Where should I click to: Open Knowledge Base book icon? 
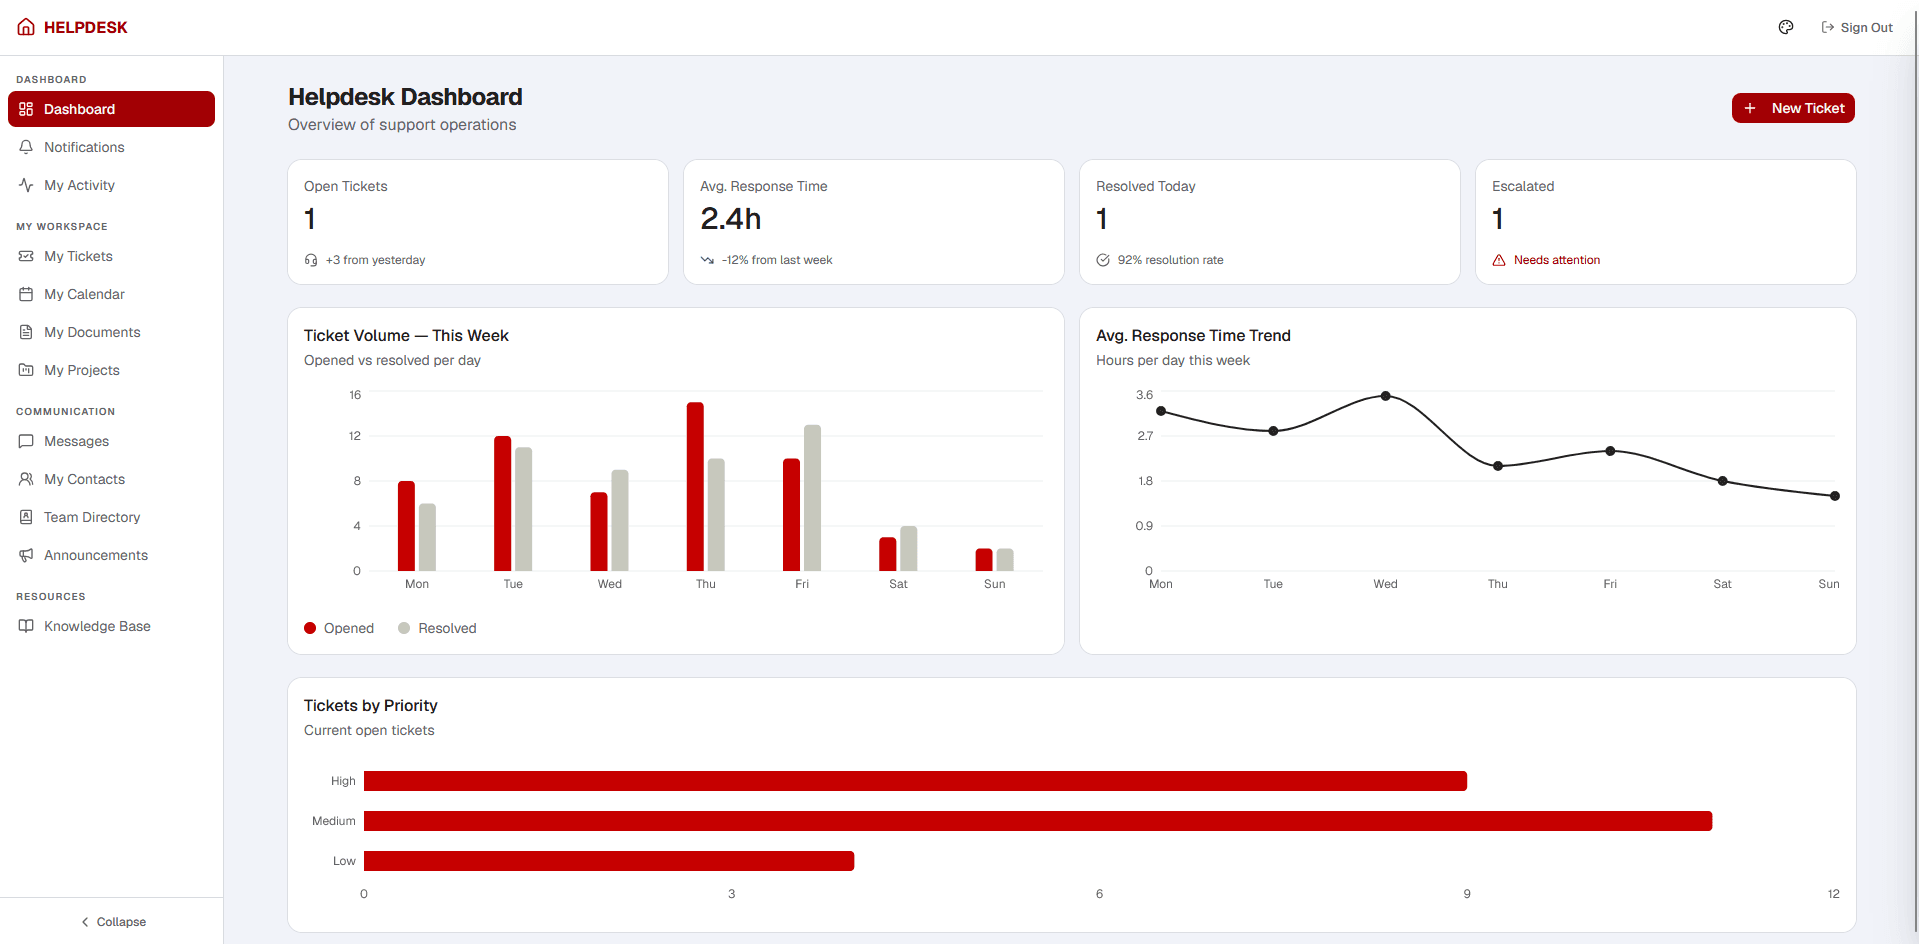click(x=26, y=626)
